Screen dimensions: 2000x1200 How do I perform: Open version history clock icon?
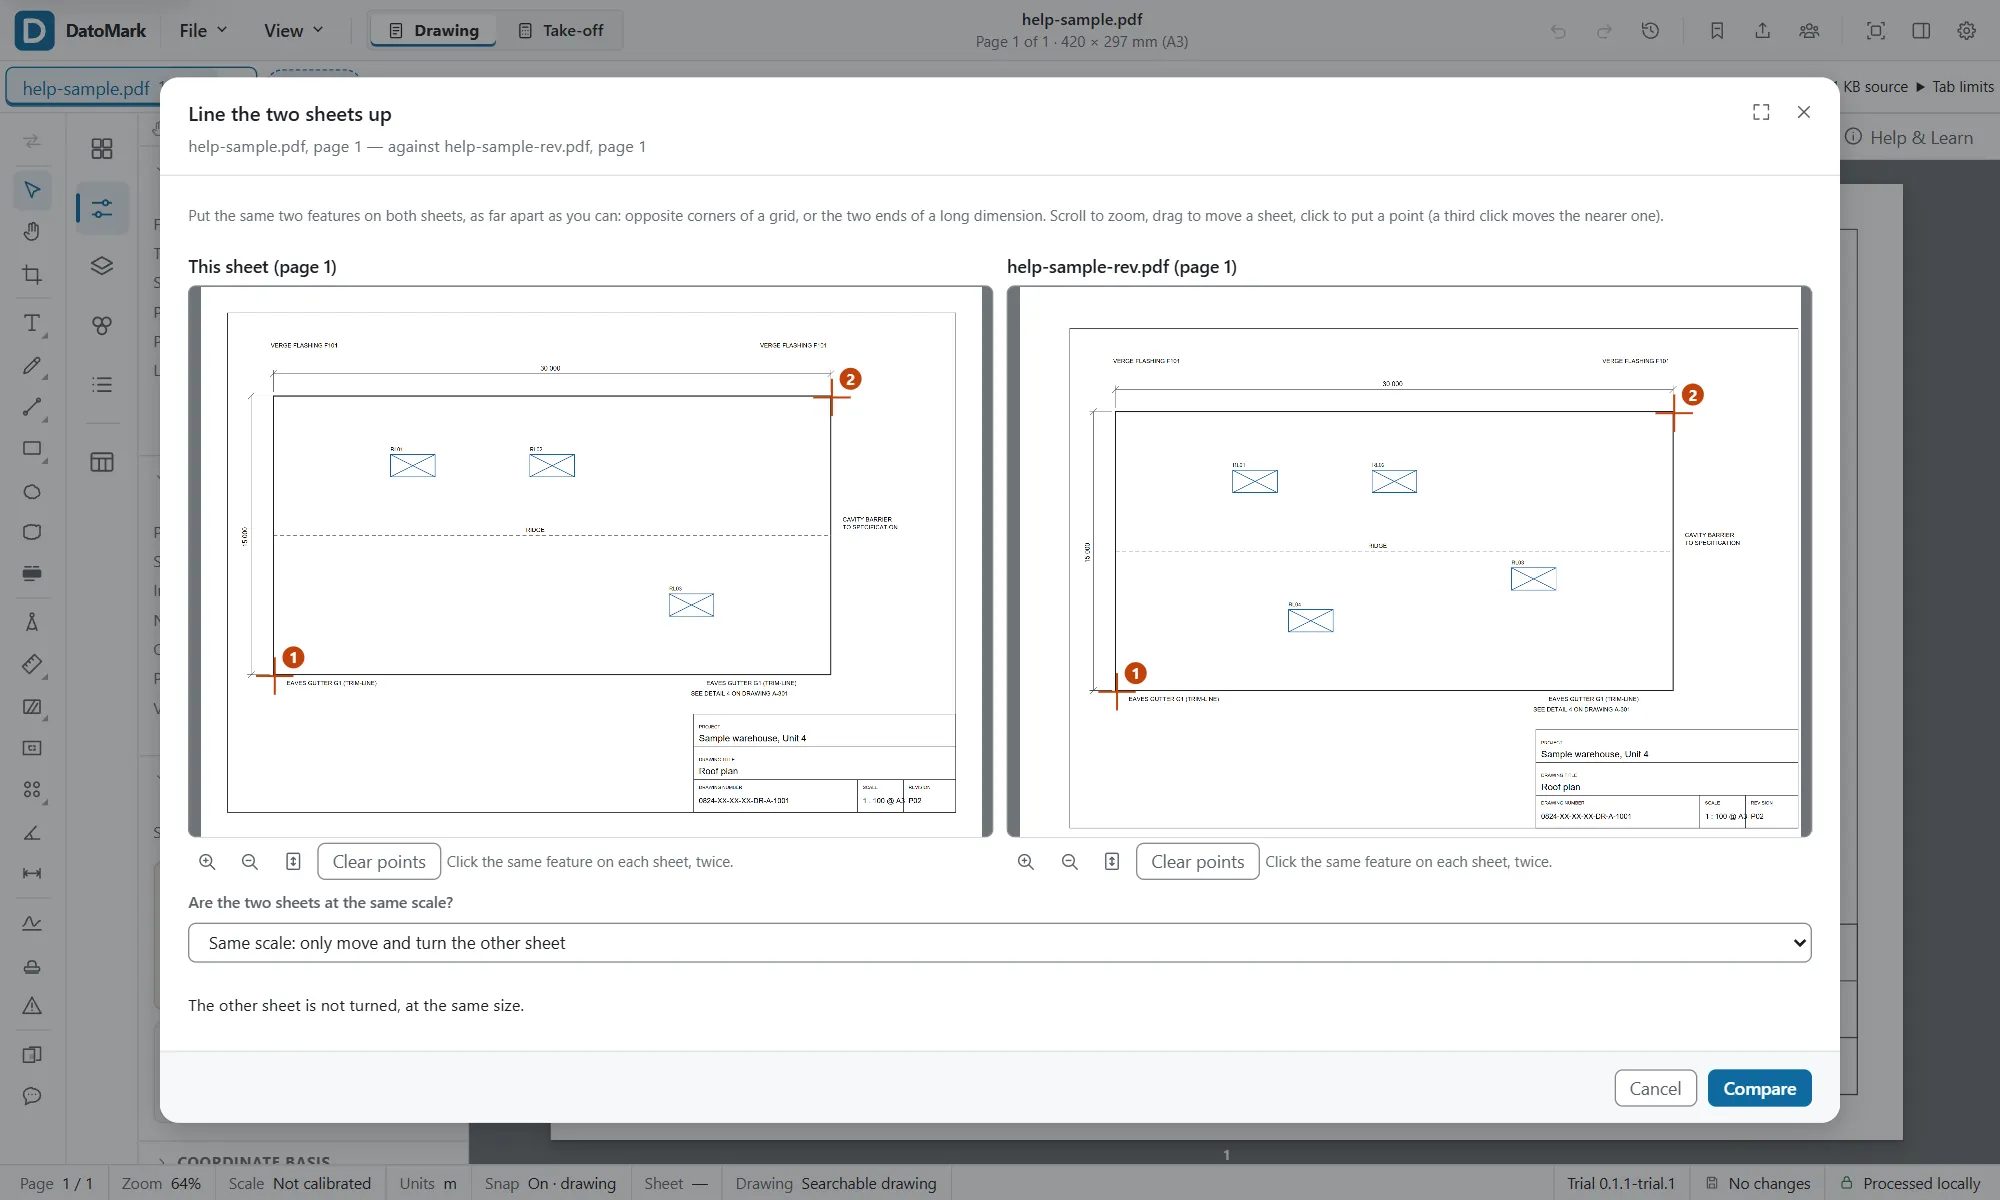pyautogui.click(x=1650, y=31)
